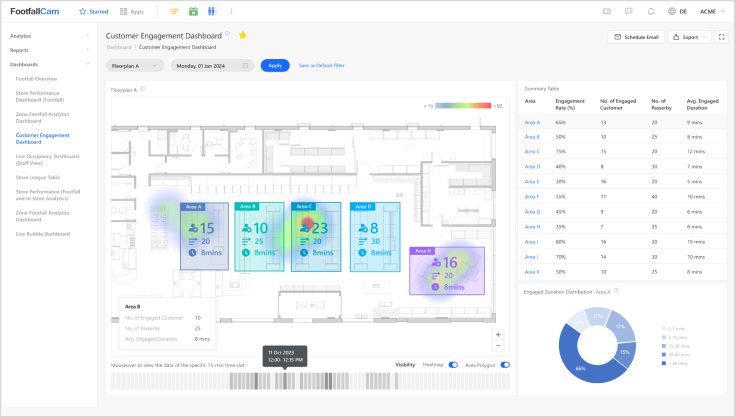Click the fullscreen expand icon
This screenshot has width=735, height=417.
click(x=721, y=37)
